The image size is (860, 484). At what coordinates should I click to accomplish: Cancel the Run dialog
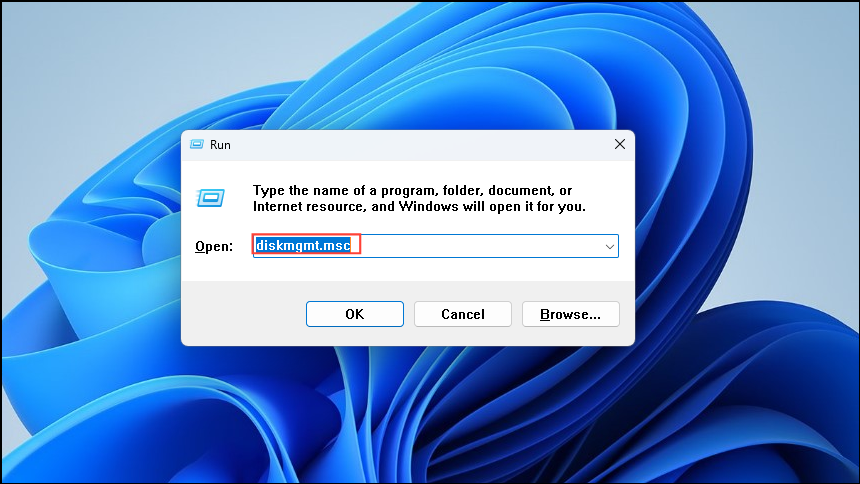pos(462,314)
